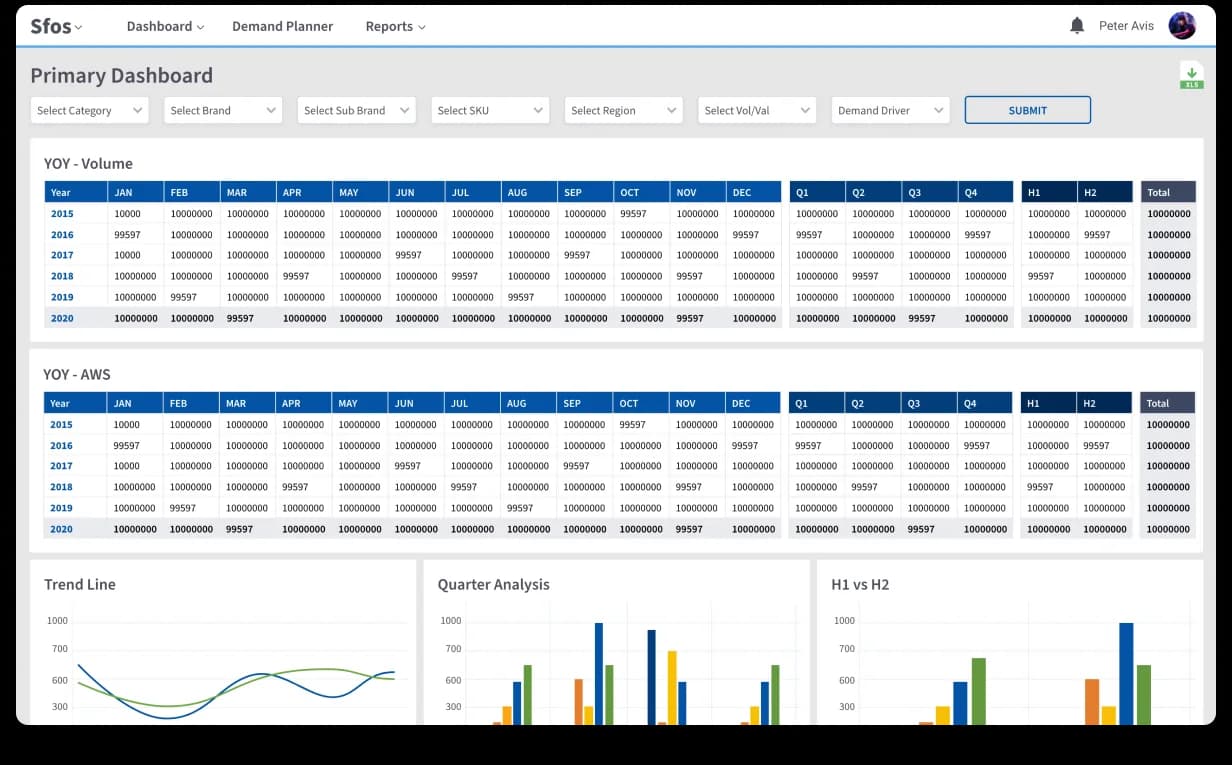
Task: Click H2 column header in YOY - Volume
Action: tap(1105, 192)
